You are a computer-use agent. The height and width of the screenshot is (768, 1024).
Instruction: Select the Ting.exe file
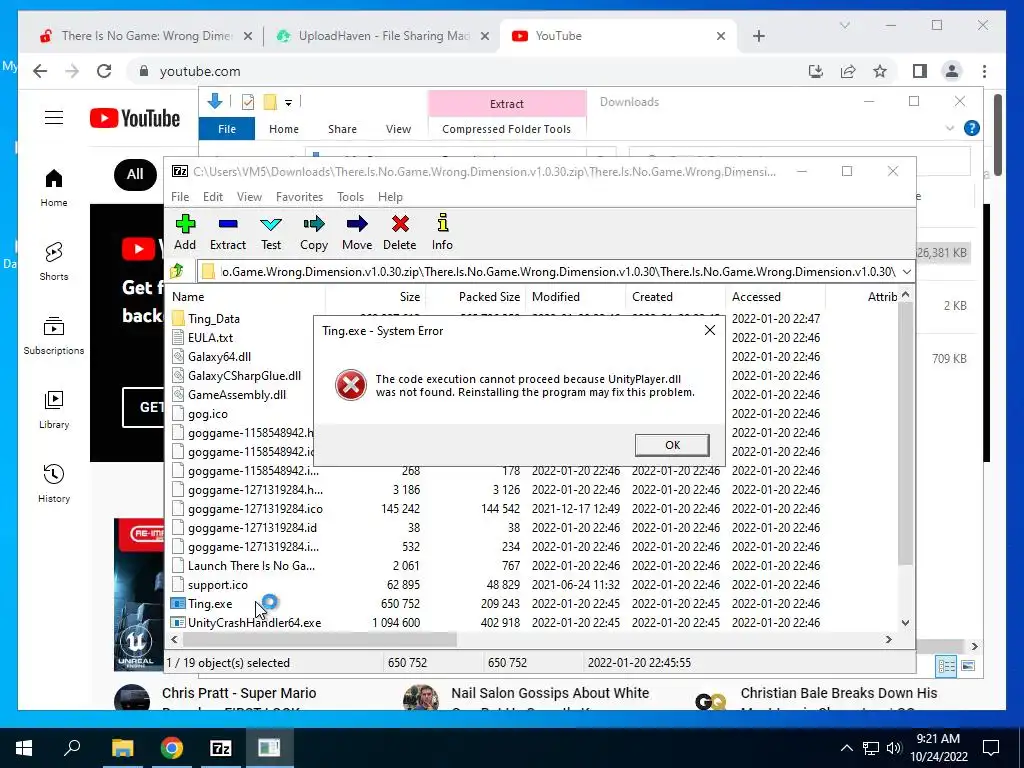(x=210, y=603)
